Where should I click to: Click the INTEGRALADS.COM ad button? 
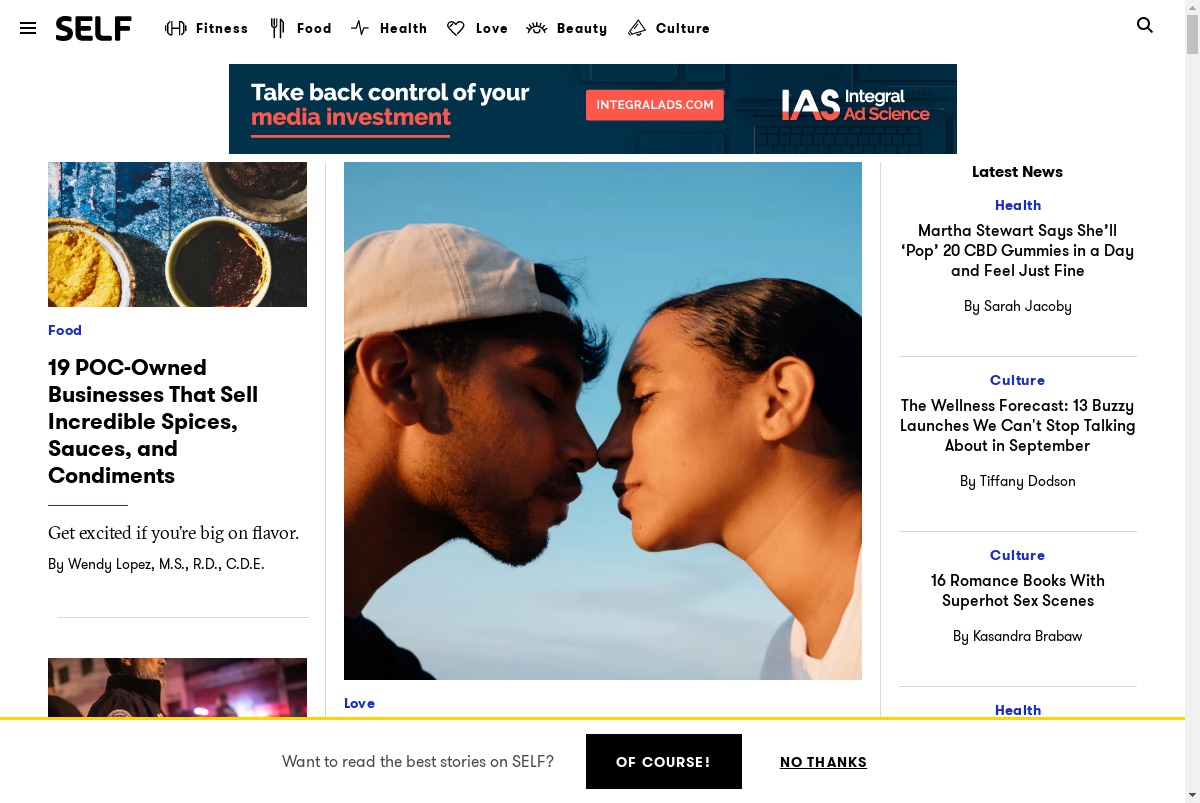pyautogui.click(x=655, y=104)
